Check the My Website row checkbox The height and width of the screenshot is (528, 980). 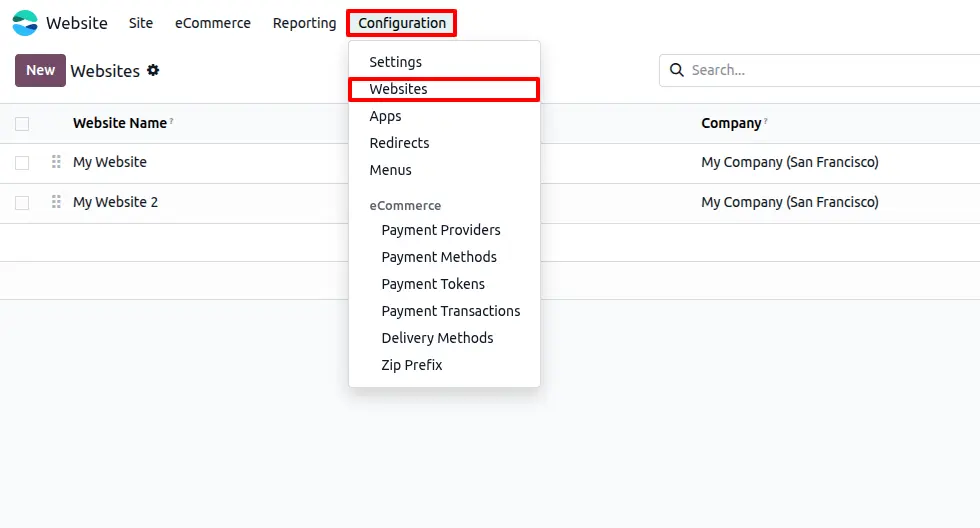22,163
